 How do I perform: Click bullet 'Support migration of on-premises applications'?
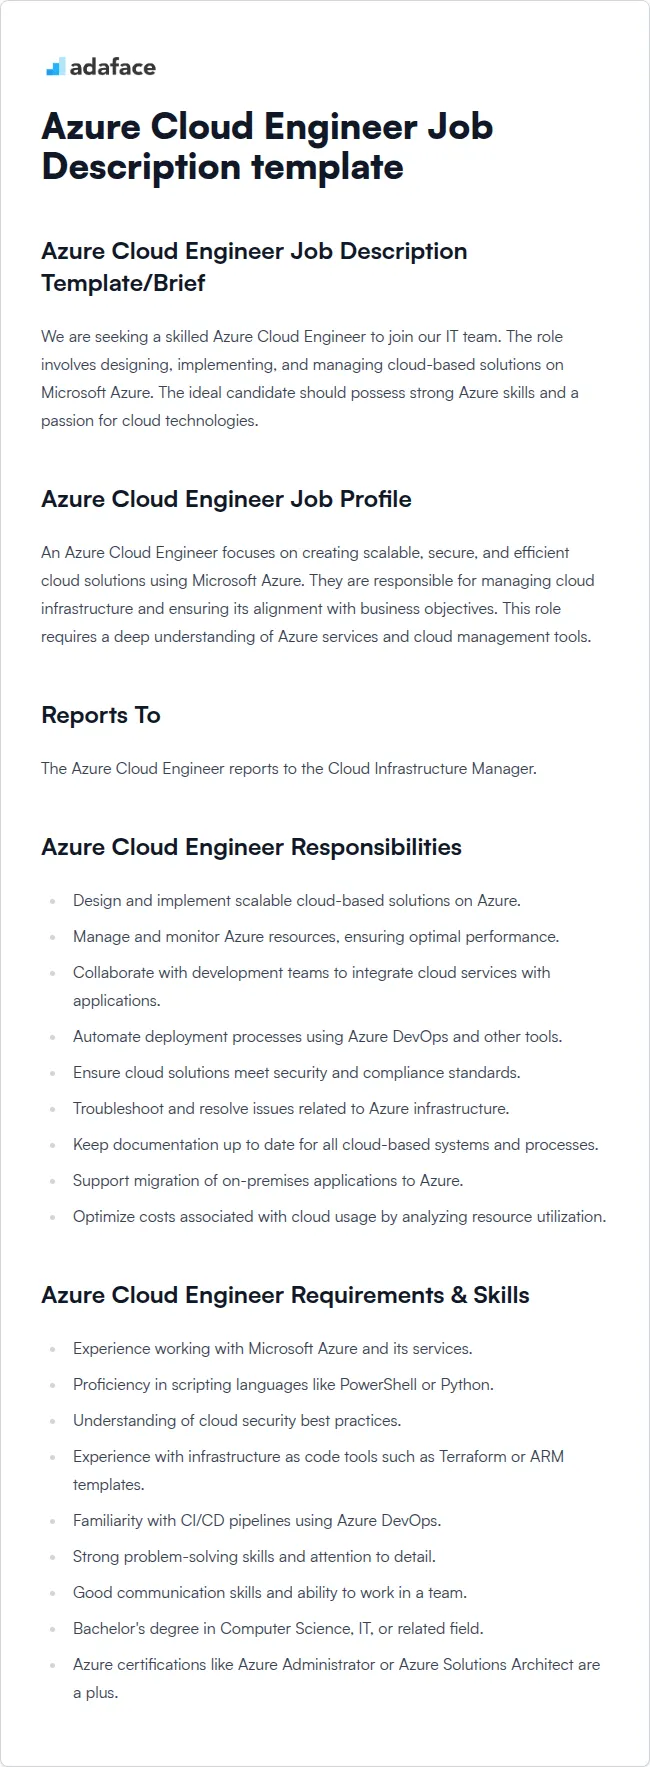[268, 1180]
